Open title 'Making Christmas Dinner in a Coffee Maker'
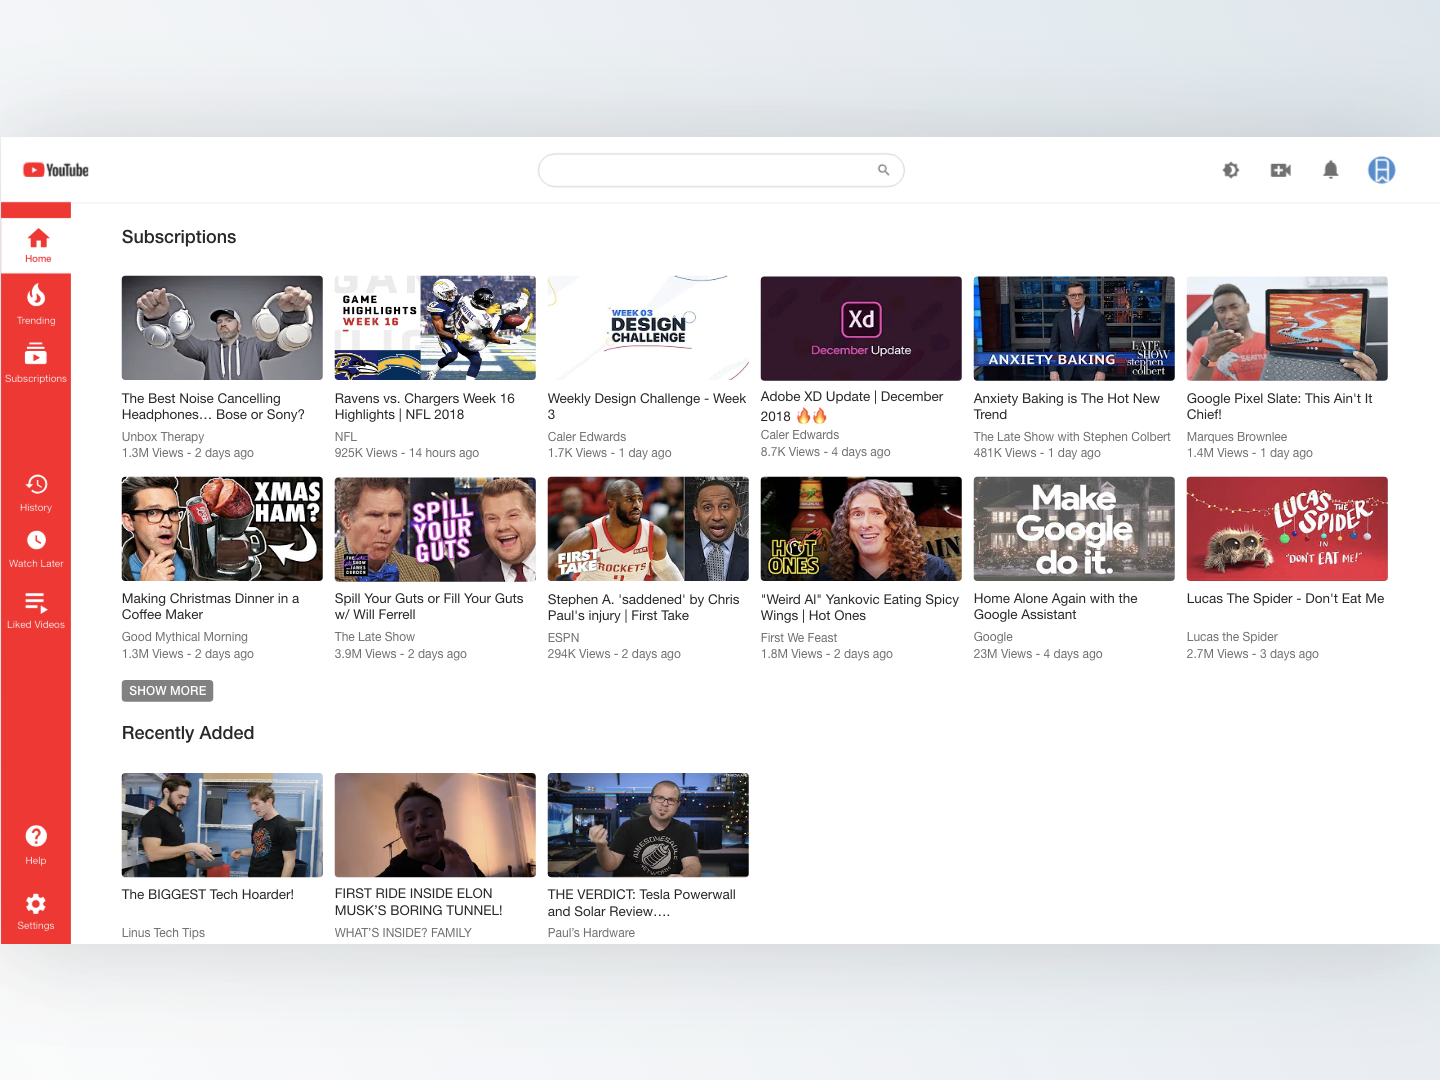Screen dimensions: 1440x1080 tap(210, 607)
